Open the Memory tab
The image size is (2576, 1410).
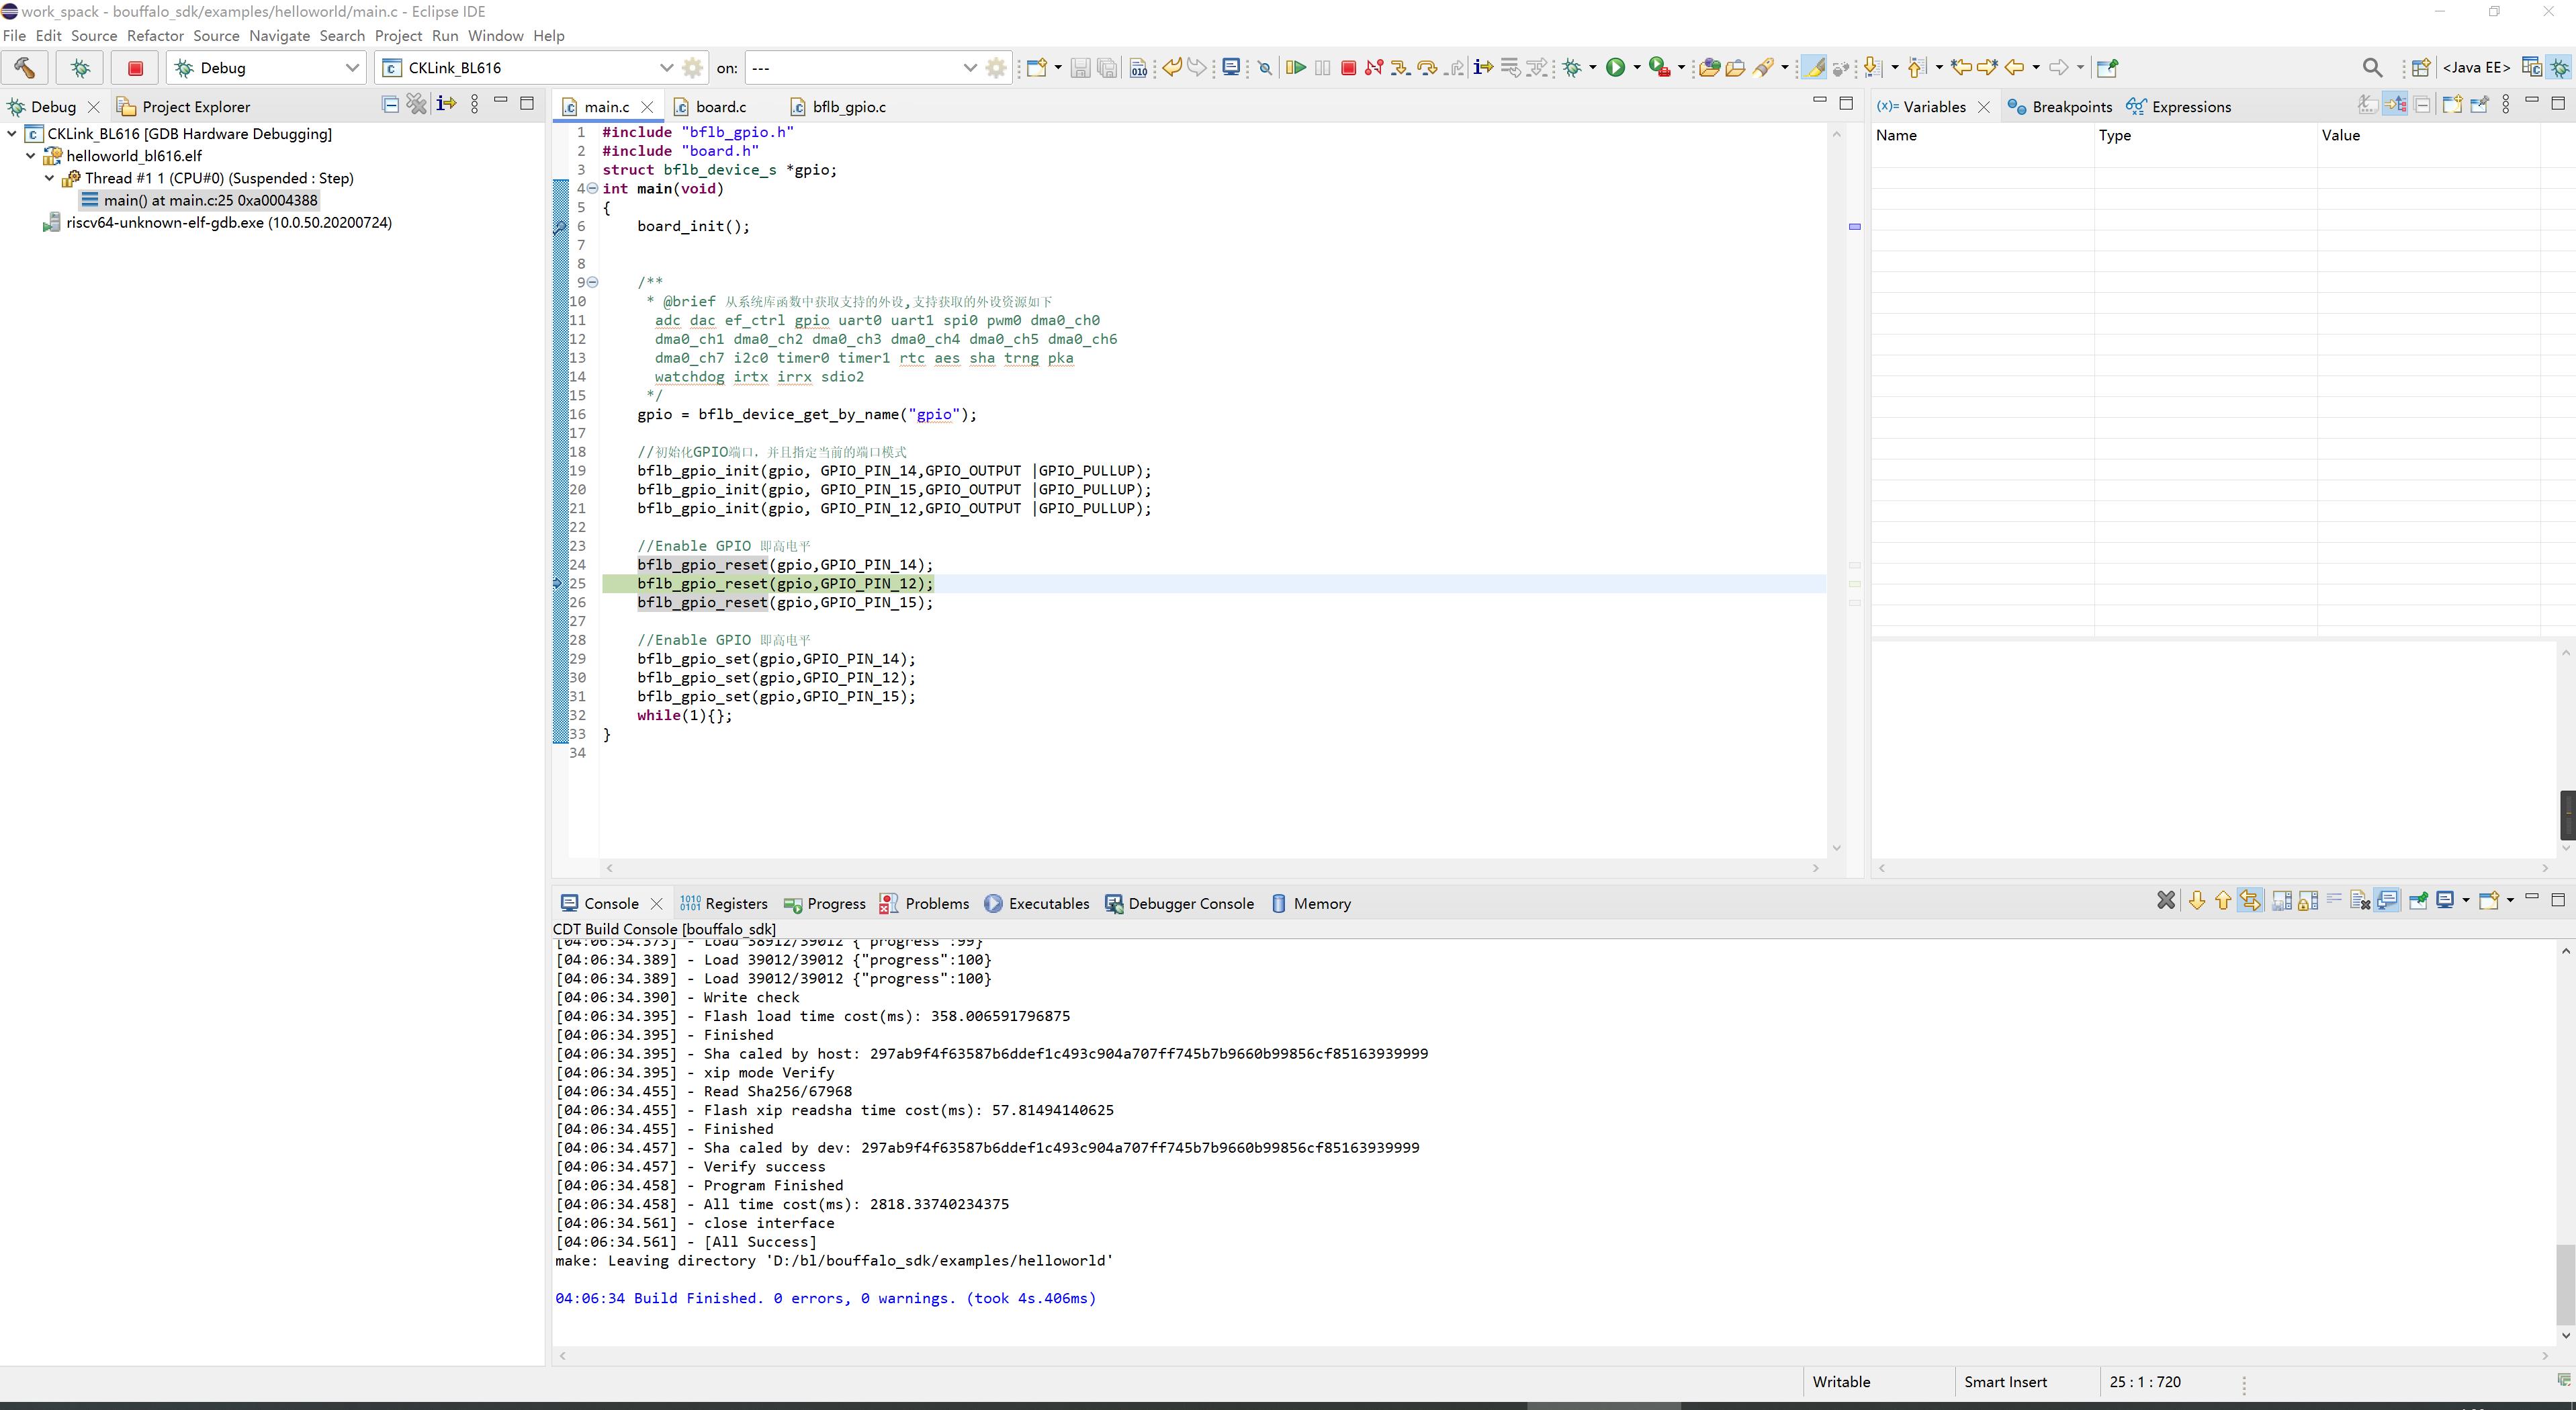tap(1311, 903)
